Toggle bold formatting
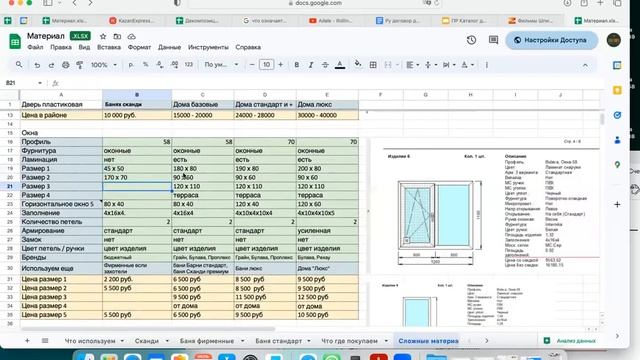Screen dimensions: 640x360 (x=297, y=65)
